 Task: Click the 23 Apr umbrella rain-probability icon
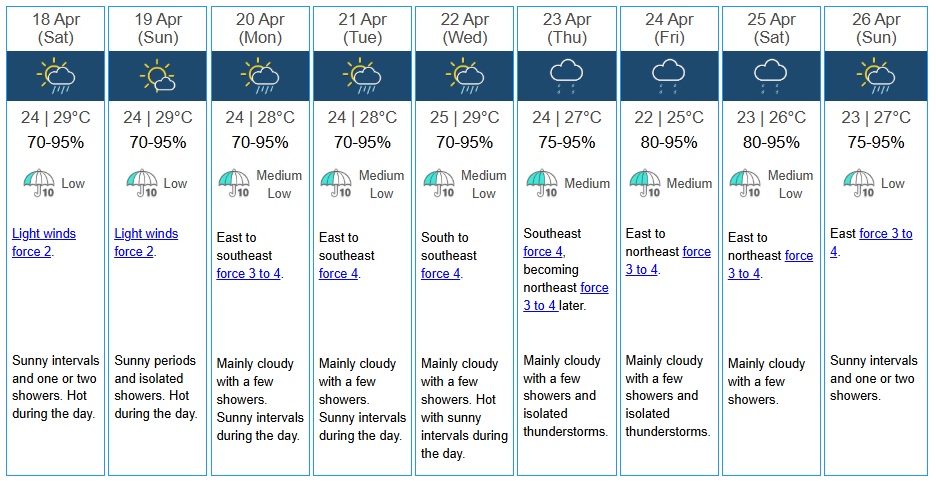pos(542,184)
